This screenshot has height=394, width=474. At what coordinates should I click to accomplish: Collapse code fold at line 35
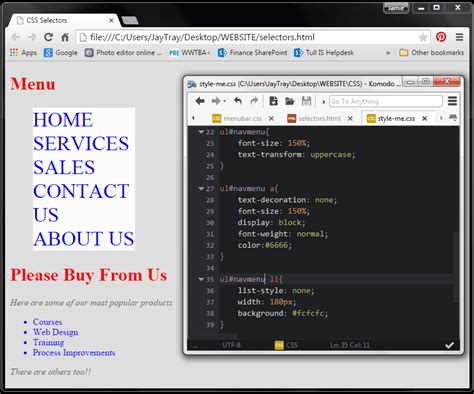click(201, 279)
